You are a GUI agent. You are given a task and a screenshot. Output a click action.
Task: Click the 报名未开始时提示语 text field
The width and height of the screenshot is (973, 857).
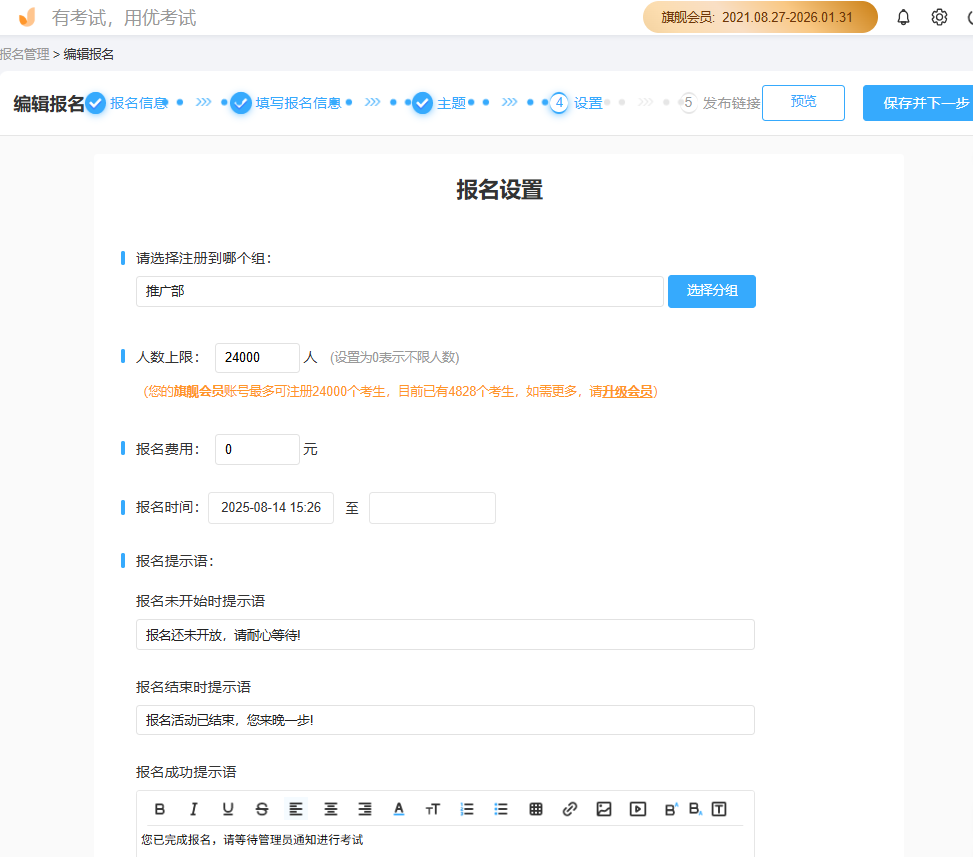coord(446,635)
